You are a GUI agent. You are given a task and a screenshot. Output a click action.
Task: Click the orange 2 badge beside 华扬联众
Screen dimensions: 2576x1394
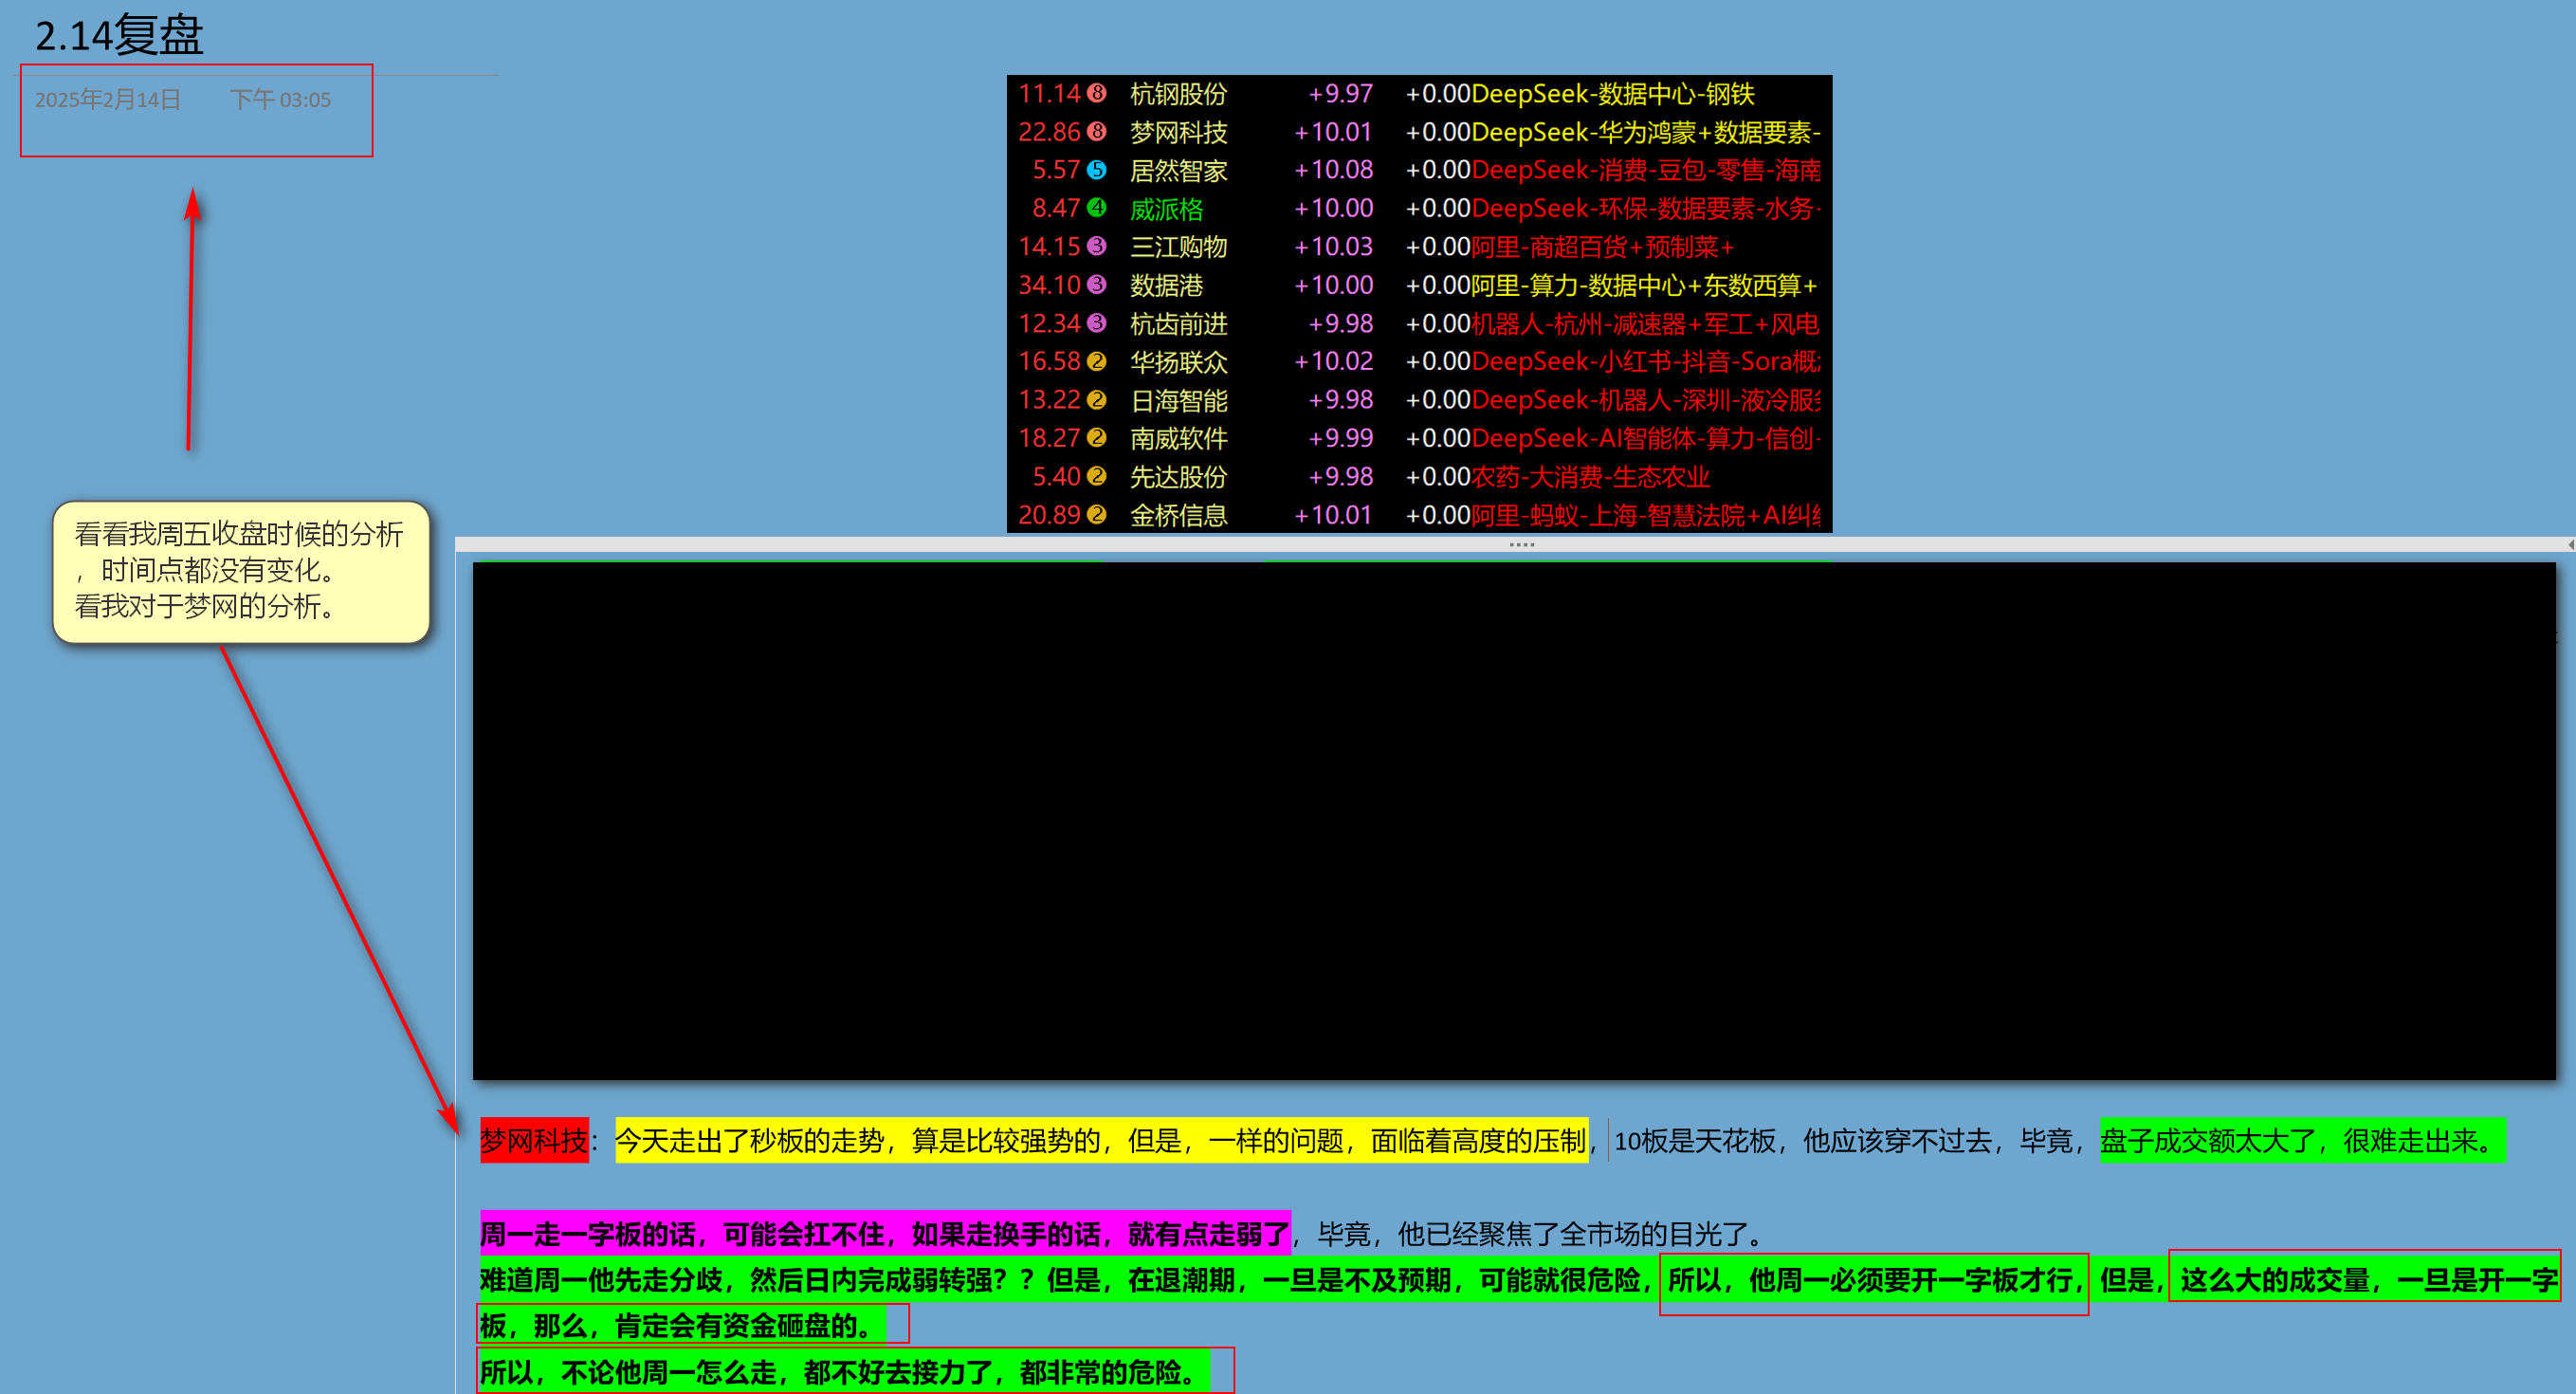pos(1096,361)
